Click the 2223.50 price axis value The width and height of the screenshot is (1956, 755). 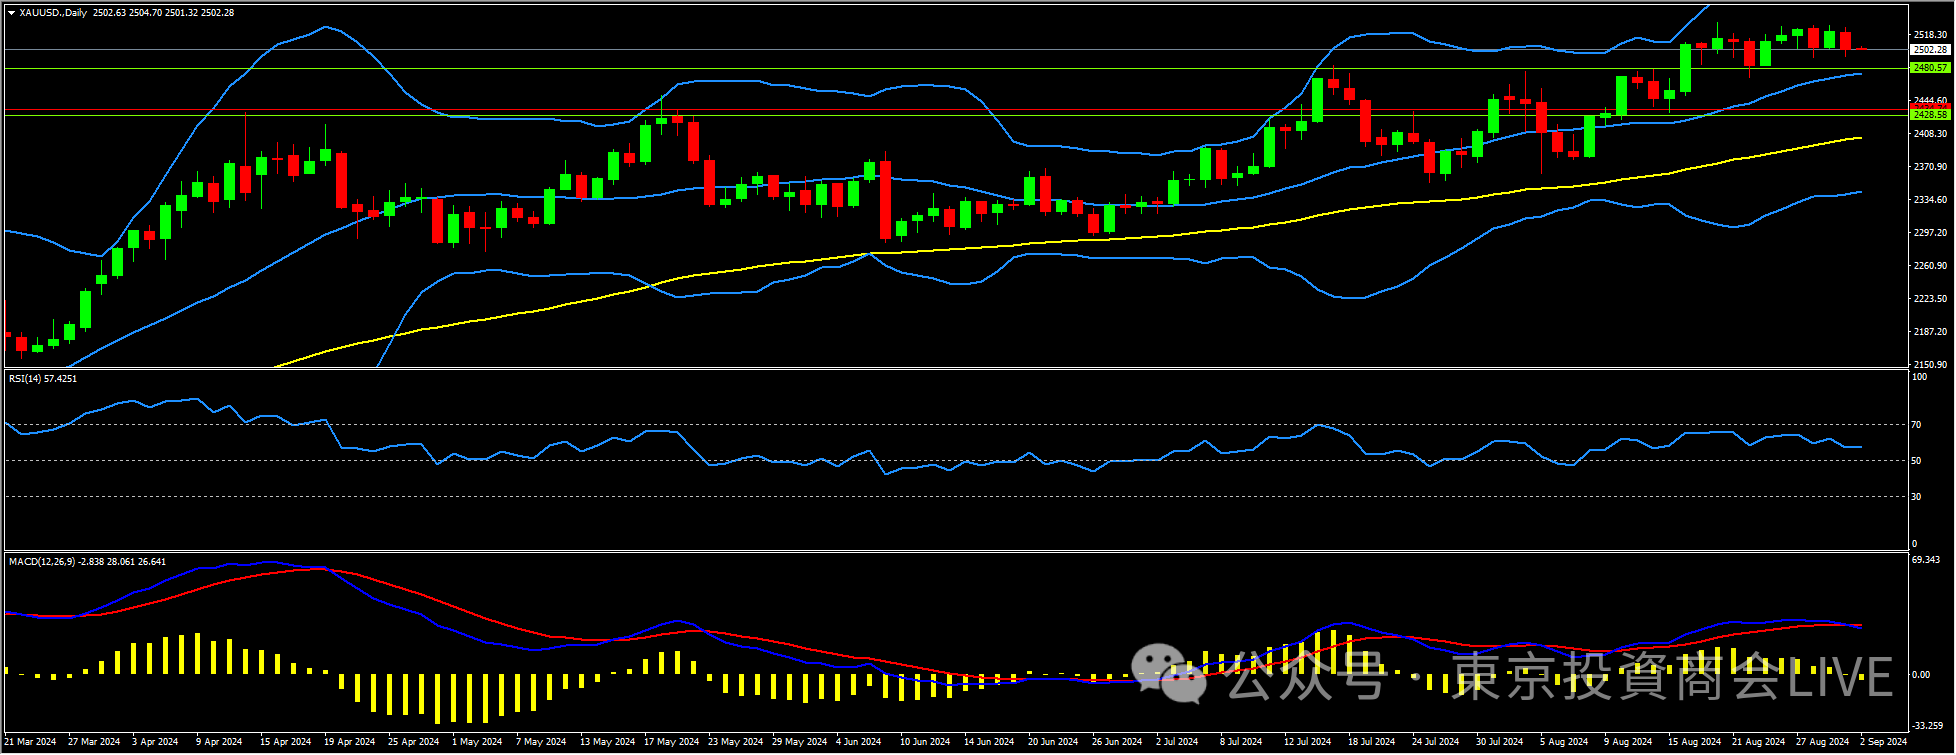tap(1929, 298)
